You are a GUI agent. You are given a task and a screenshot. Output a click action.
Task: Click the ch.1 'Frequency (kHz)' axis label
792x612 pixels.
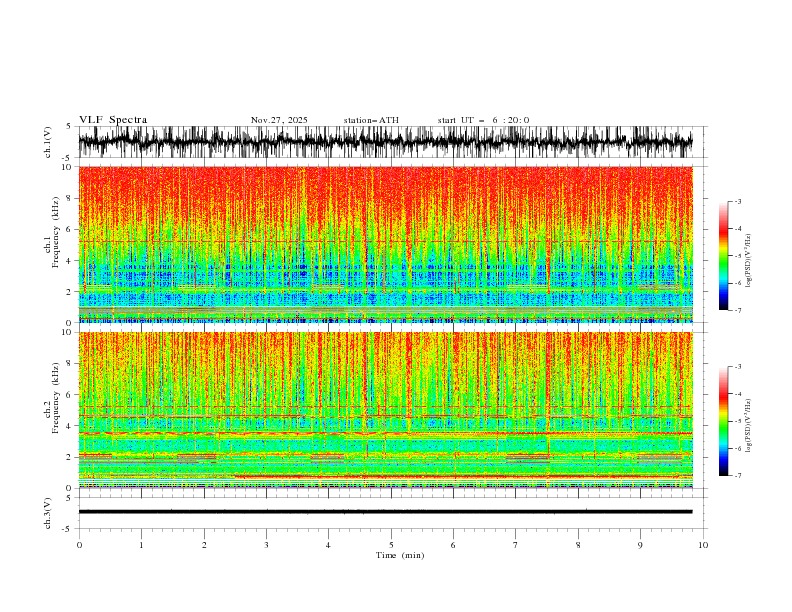[x=56, y=233]
